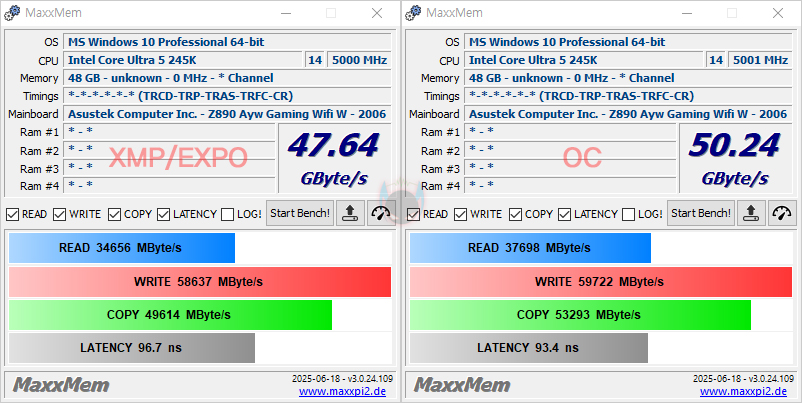
Task: Click the READ 37698 MByte/s bar
Action: pos(530,248)
